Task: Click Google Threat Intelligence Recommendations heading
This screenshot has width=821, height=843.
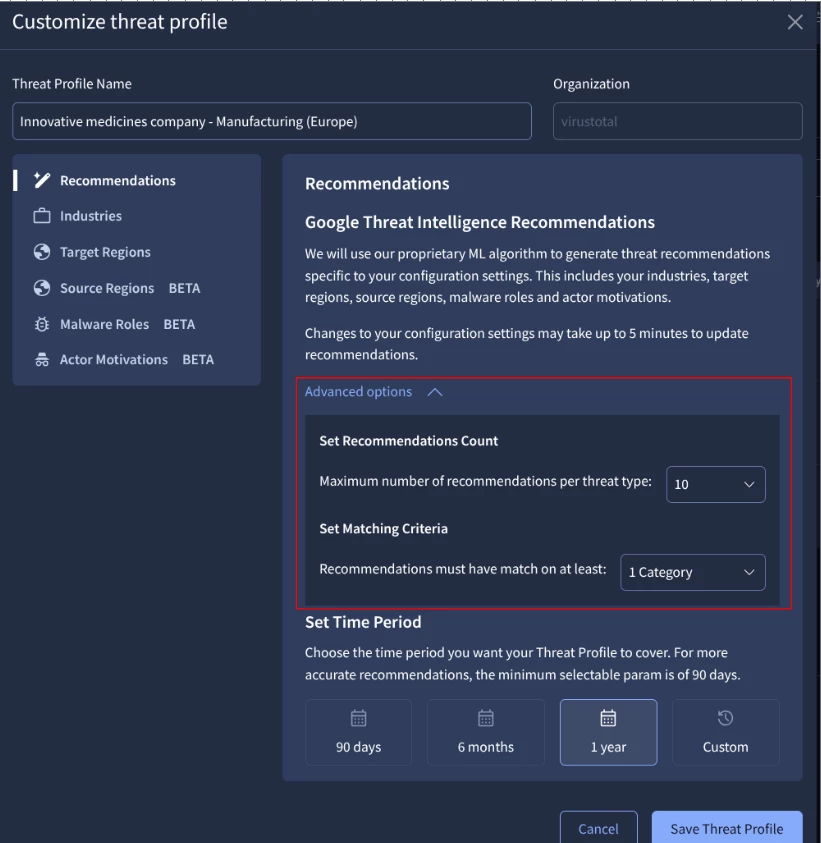Action: click(x=480, y=223)
